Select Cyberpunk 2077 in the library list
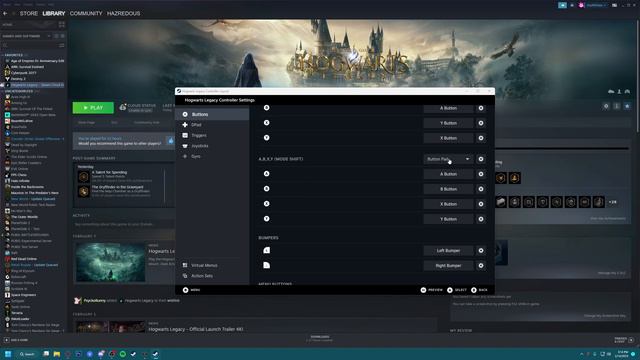The image size is (640, 360). click(x=24, y=73)
